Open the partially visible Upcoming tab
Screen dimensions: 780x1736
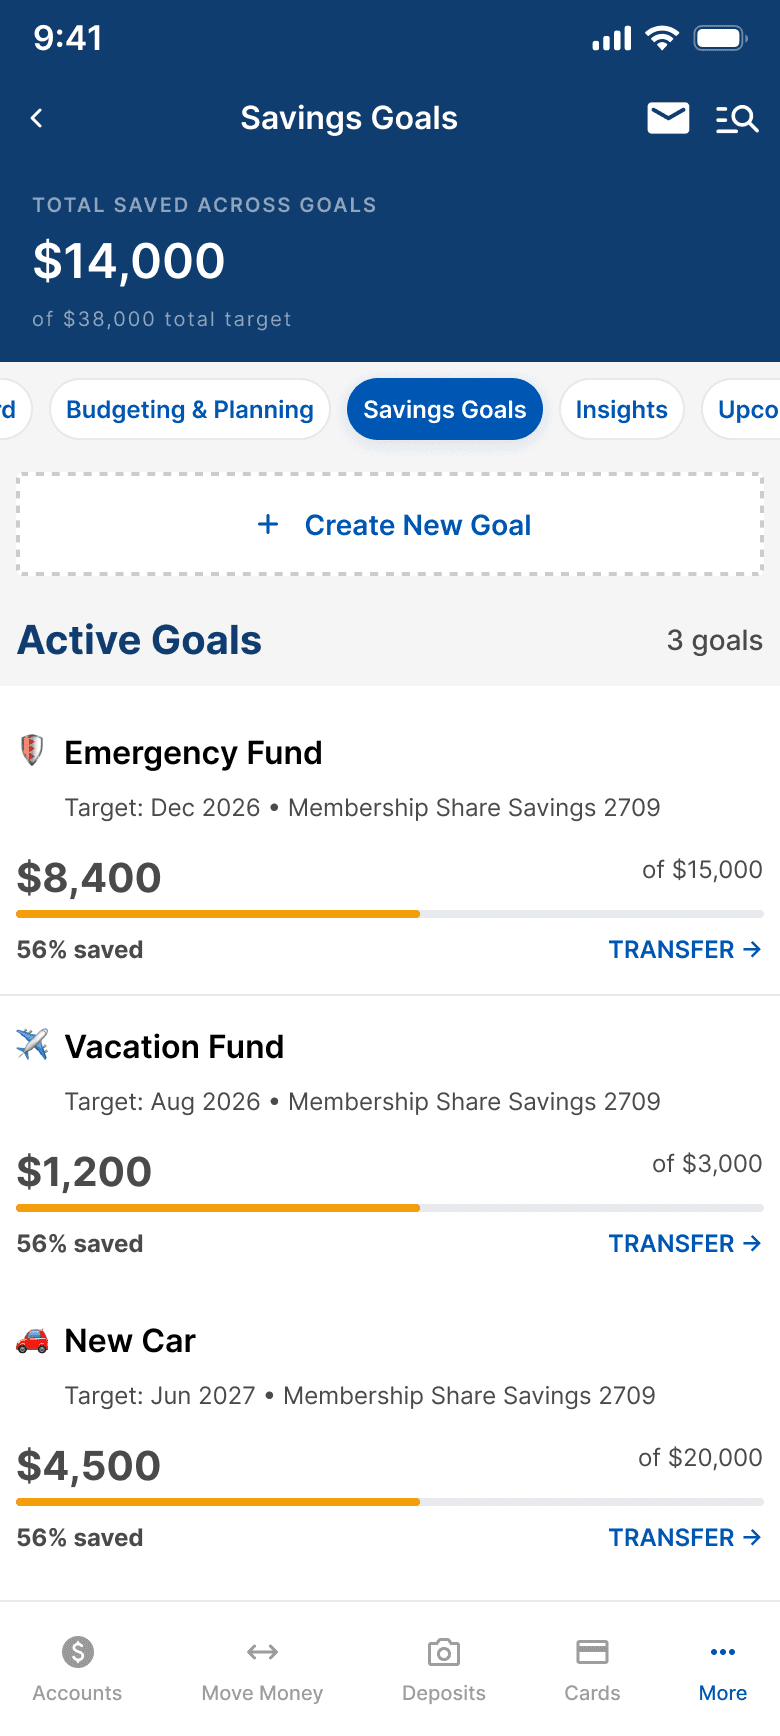point(745,410)
